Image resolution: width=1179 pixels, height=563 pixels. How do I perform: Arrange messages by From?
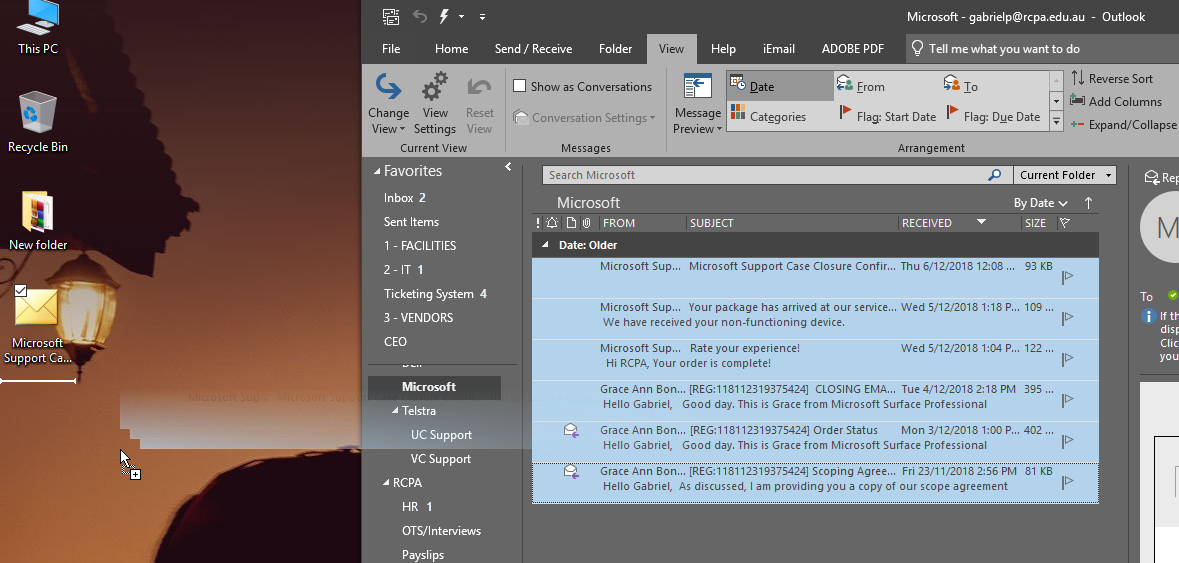point(887,86)
